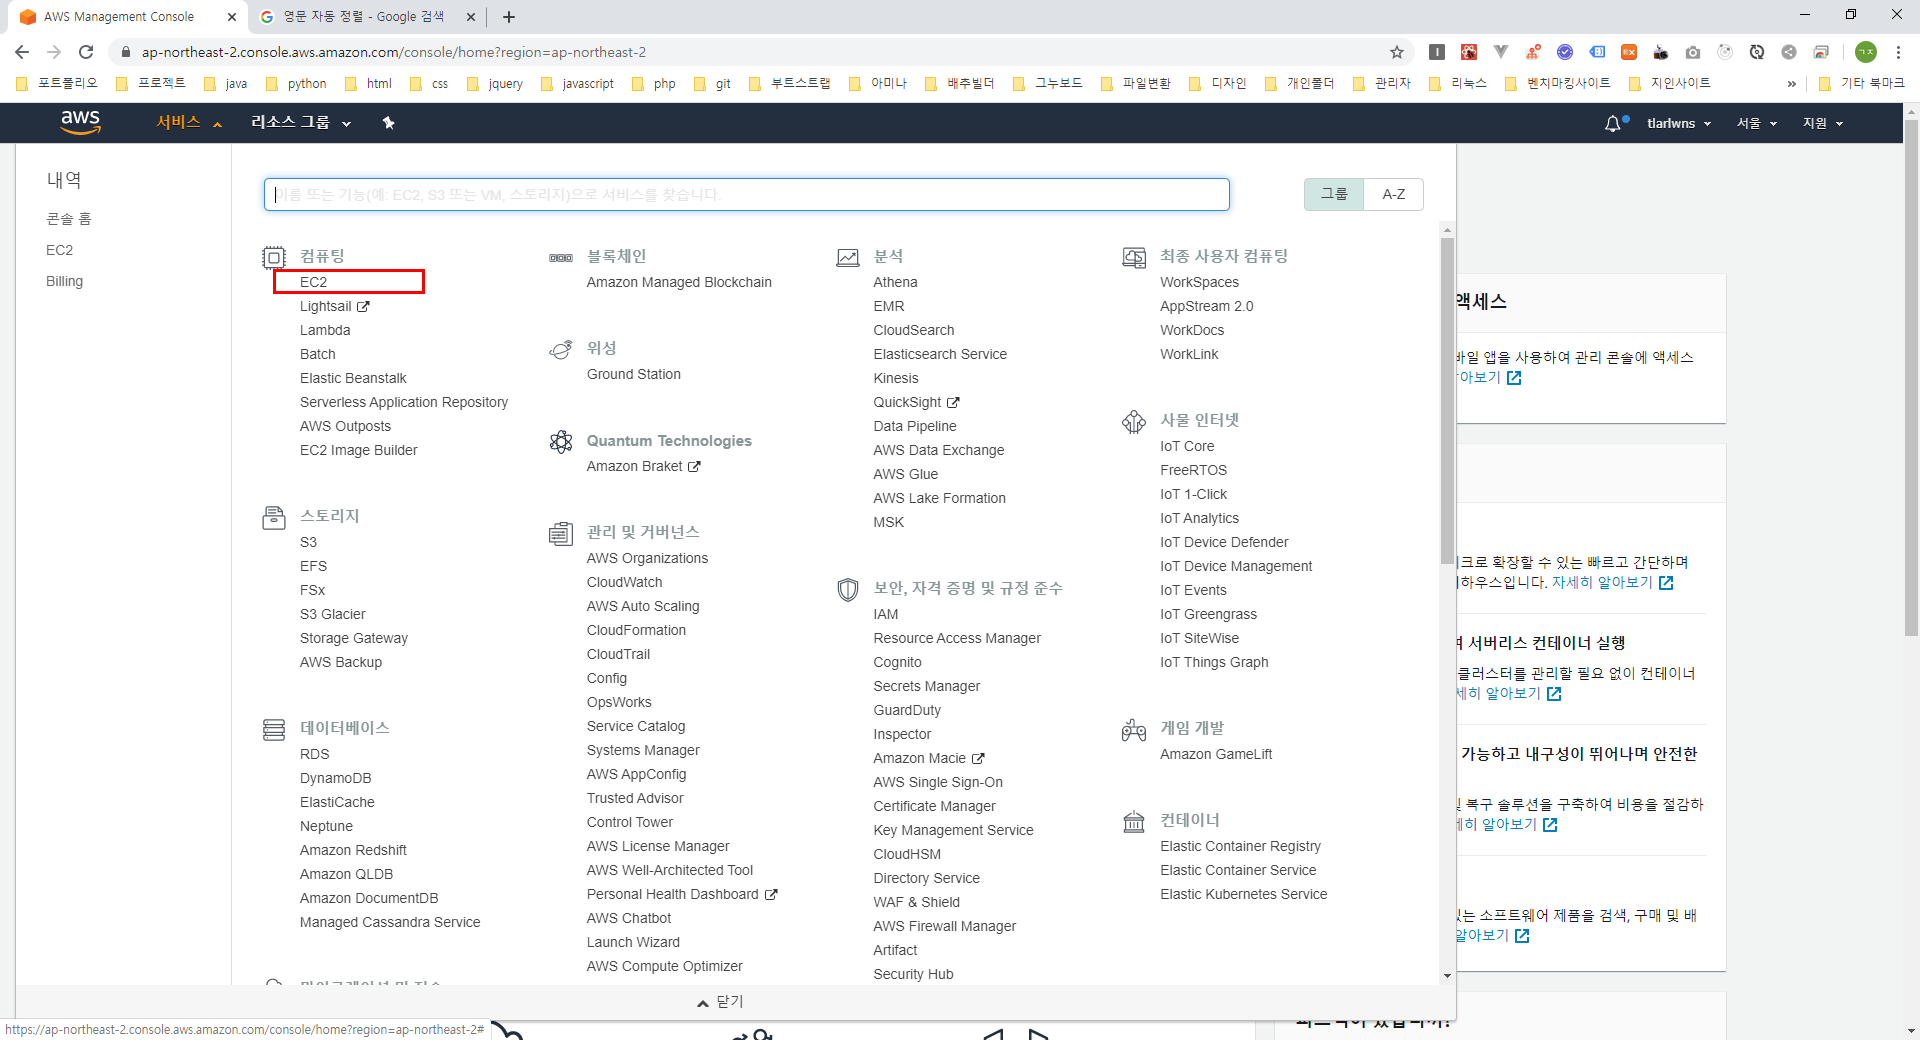Click the 블록체인 category icon
This screenshot has width=1920, height=1040.
pyautogui.click(x=561, y=257)
